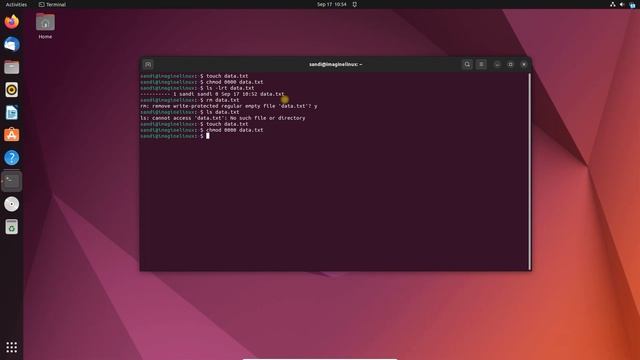The height and width of the screenshot is (360, 640).
Task: Open the Files manager in the dock
Action: (11, 67)
